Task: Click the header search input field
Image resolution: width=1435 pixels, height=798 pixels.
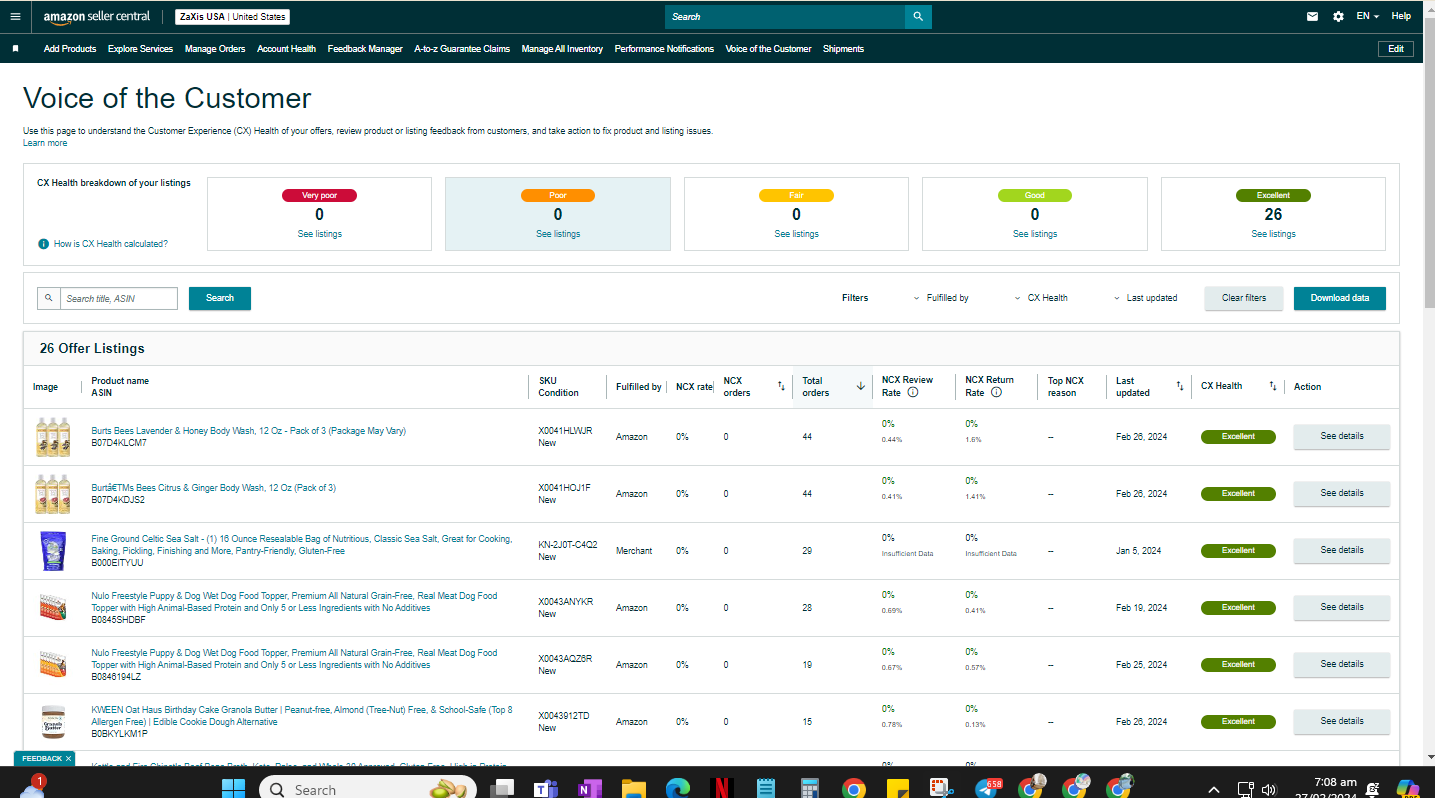Action: tap(785, 17)
